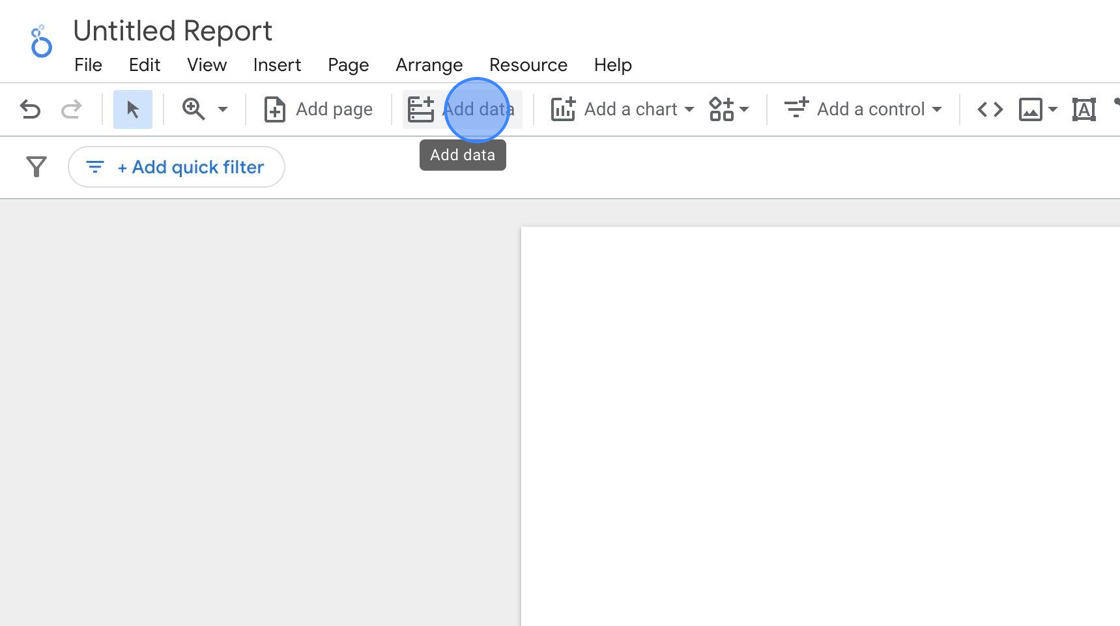Expand the Add a chart dropdown arrow
The height and width of the screenshot is (626, 1120).
pos(689,109)
